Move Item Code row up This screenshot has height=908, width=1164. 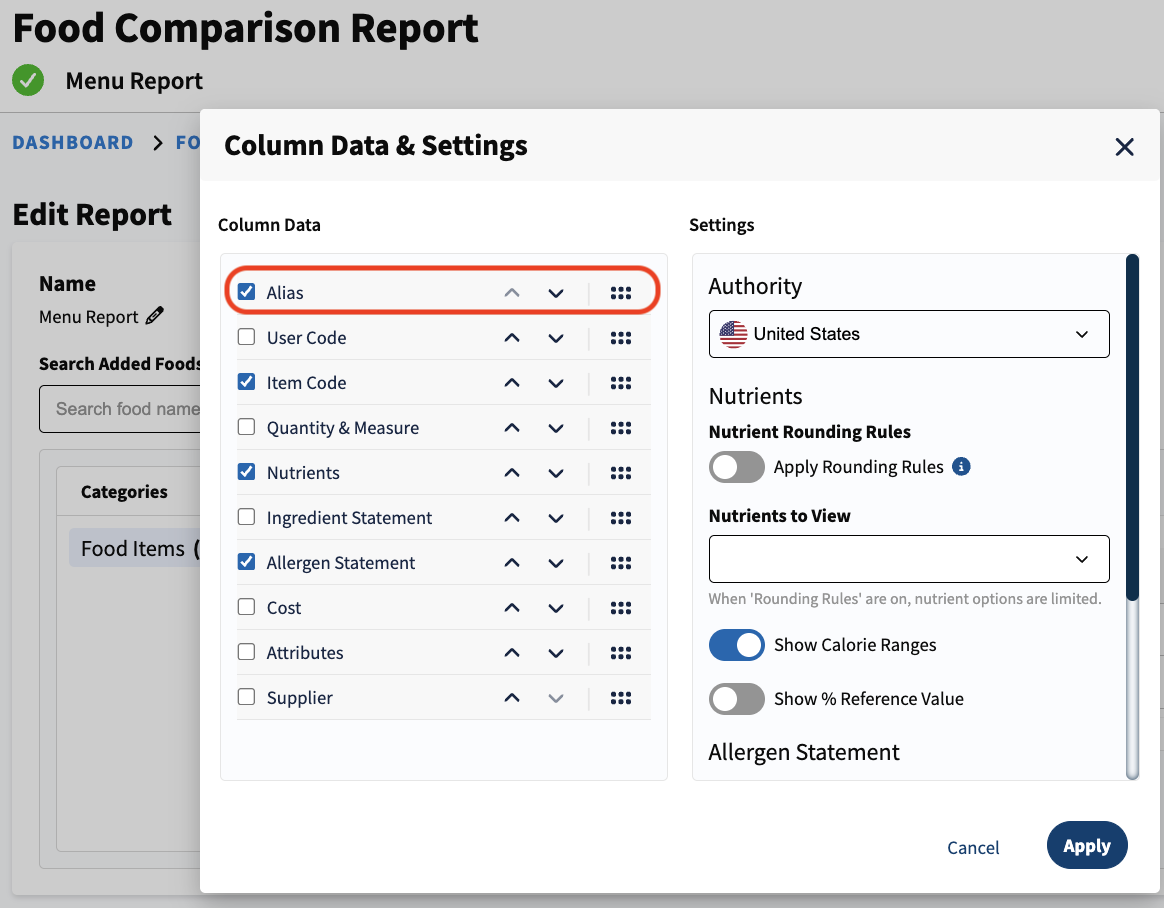click(x=511, y=383)
